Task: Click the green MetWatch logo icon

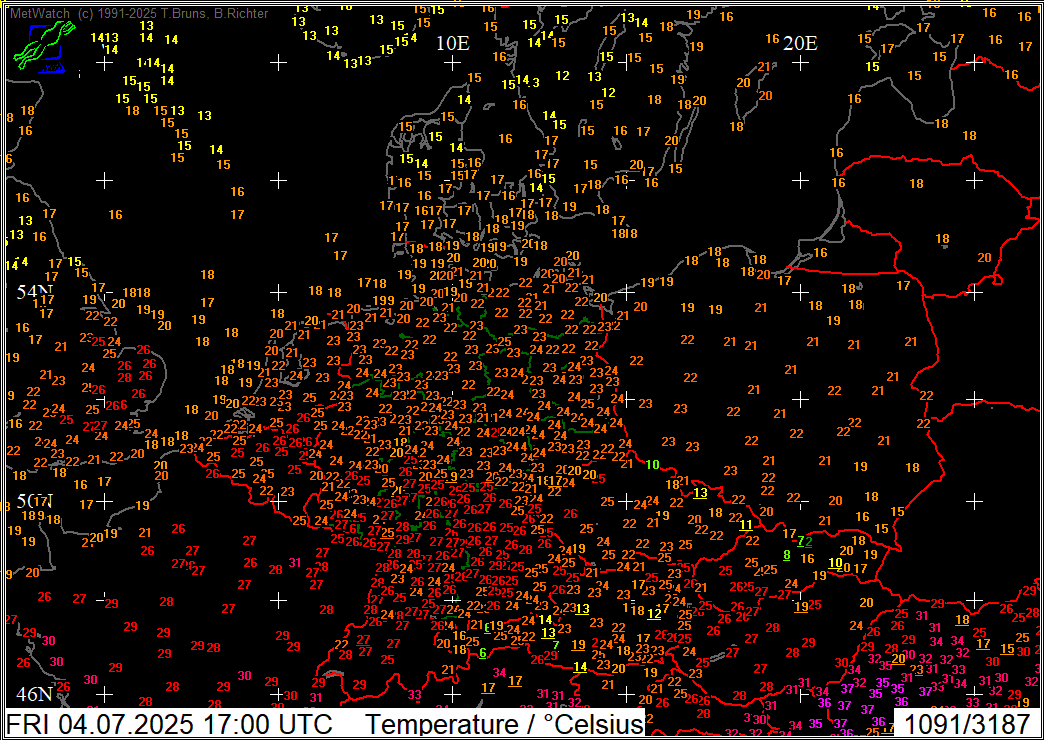Action: [x=45, y=47]
